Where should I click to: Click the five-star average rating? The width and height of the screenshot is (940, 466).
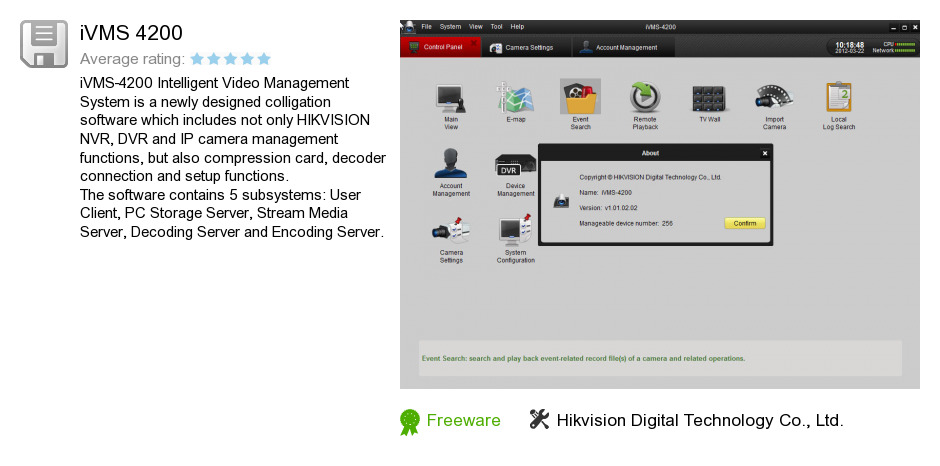(x=231, y=59)
